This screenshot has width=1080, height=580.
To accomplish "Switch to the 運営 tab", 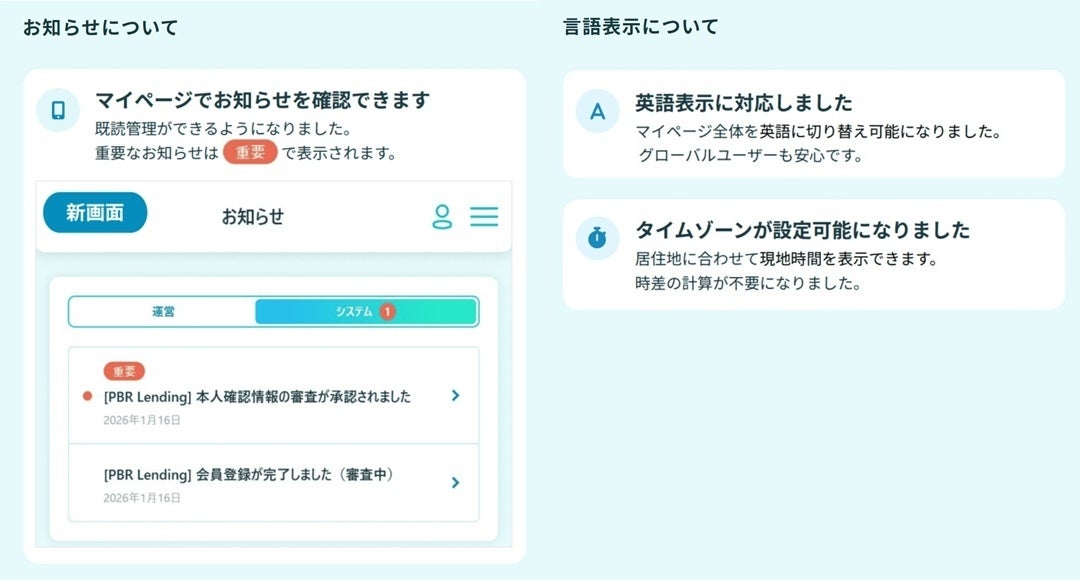I will click(163, 311).
